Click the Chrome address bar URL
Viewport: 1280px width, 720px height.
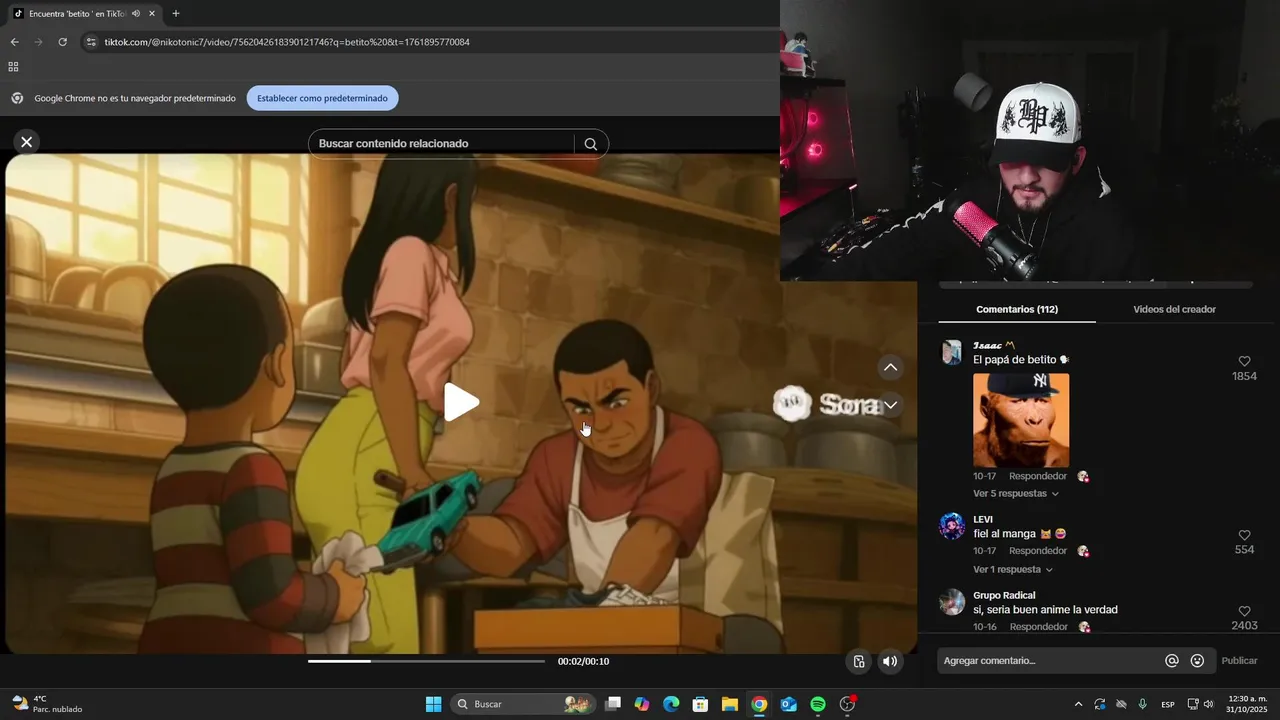[x=287, y=42]
